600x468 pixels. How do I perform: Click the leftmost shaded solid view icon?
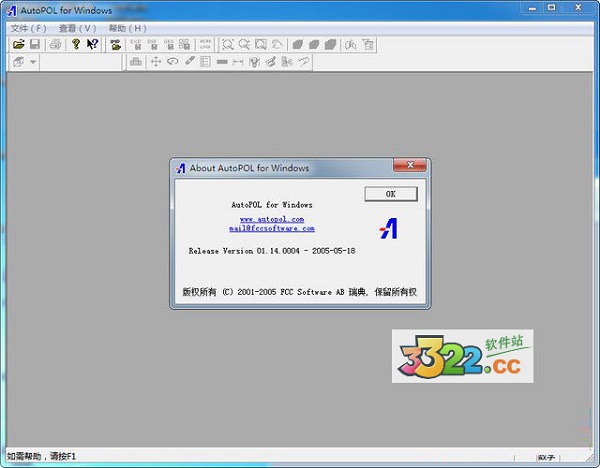pyautogui.click(x=297, y=44)
